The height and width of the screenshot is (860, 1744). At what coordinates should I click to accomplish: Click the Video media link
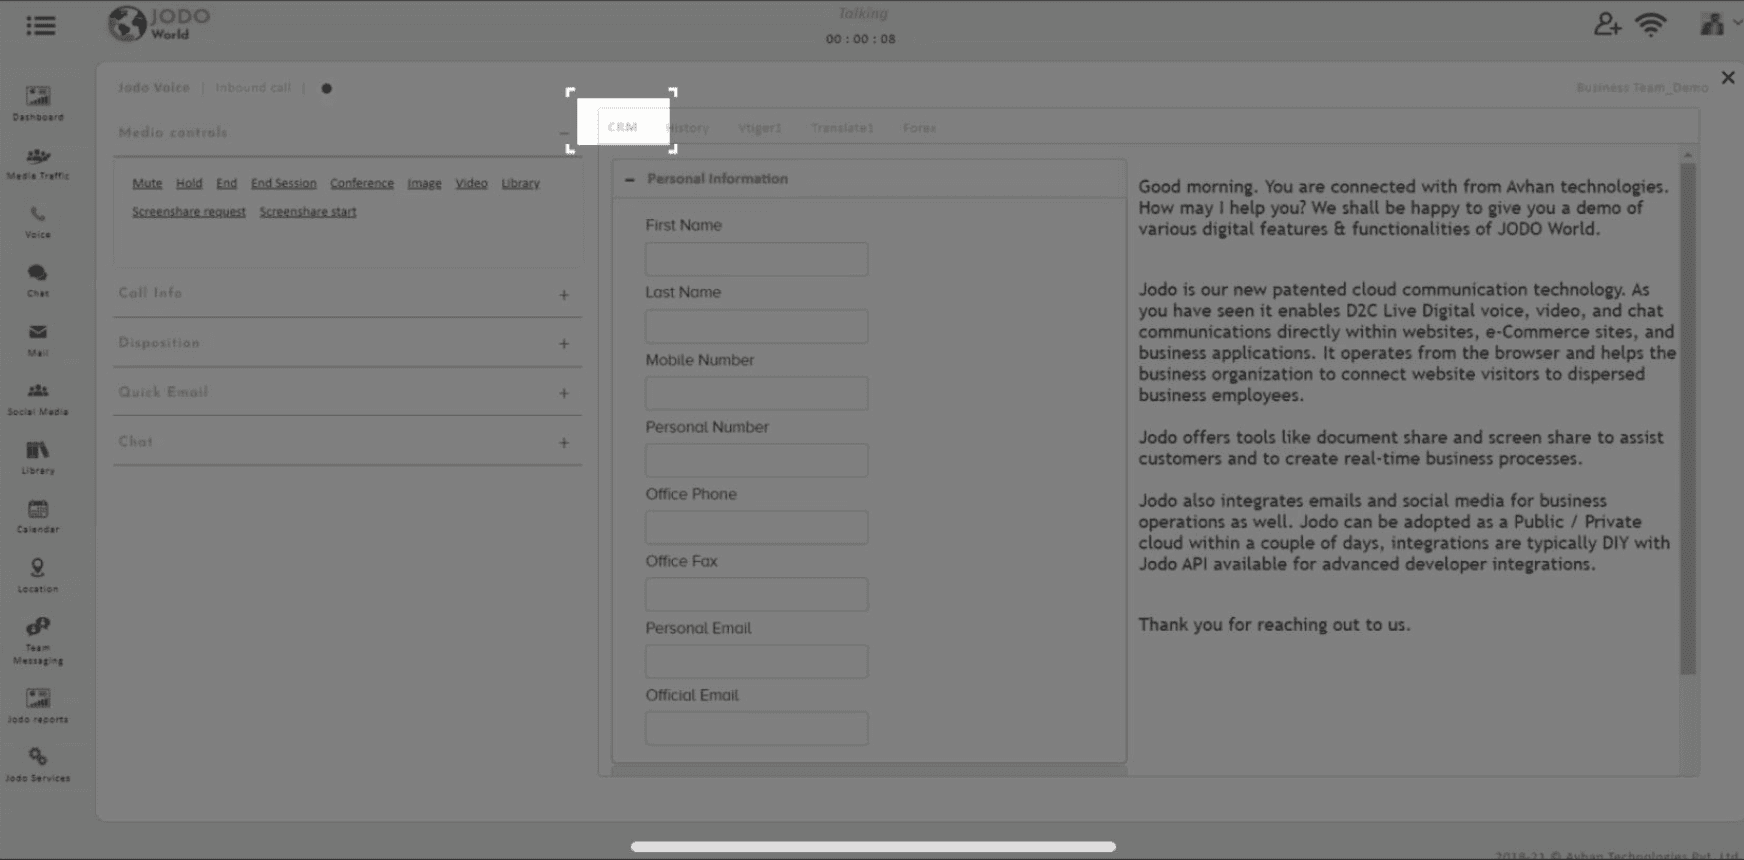point(471,184)
